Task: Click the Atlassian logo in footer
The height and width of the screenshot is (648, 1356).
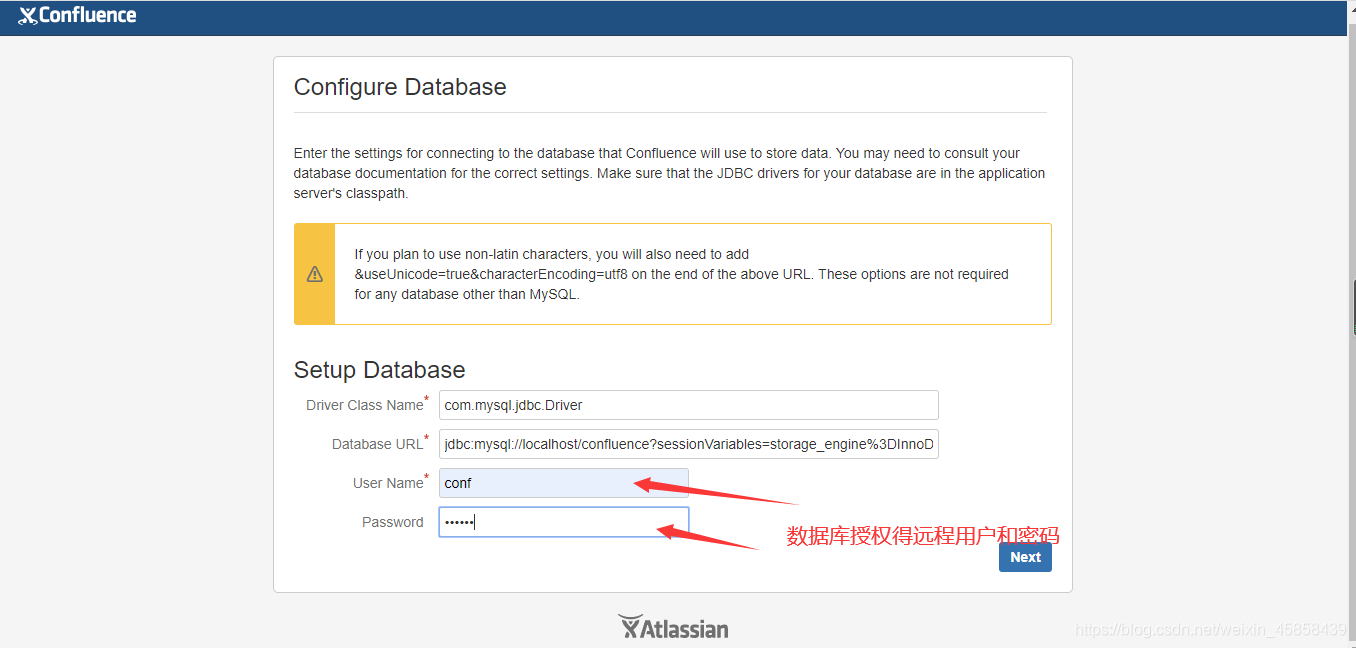Action: pyautogui.click(x=673, y=627)
